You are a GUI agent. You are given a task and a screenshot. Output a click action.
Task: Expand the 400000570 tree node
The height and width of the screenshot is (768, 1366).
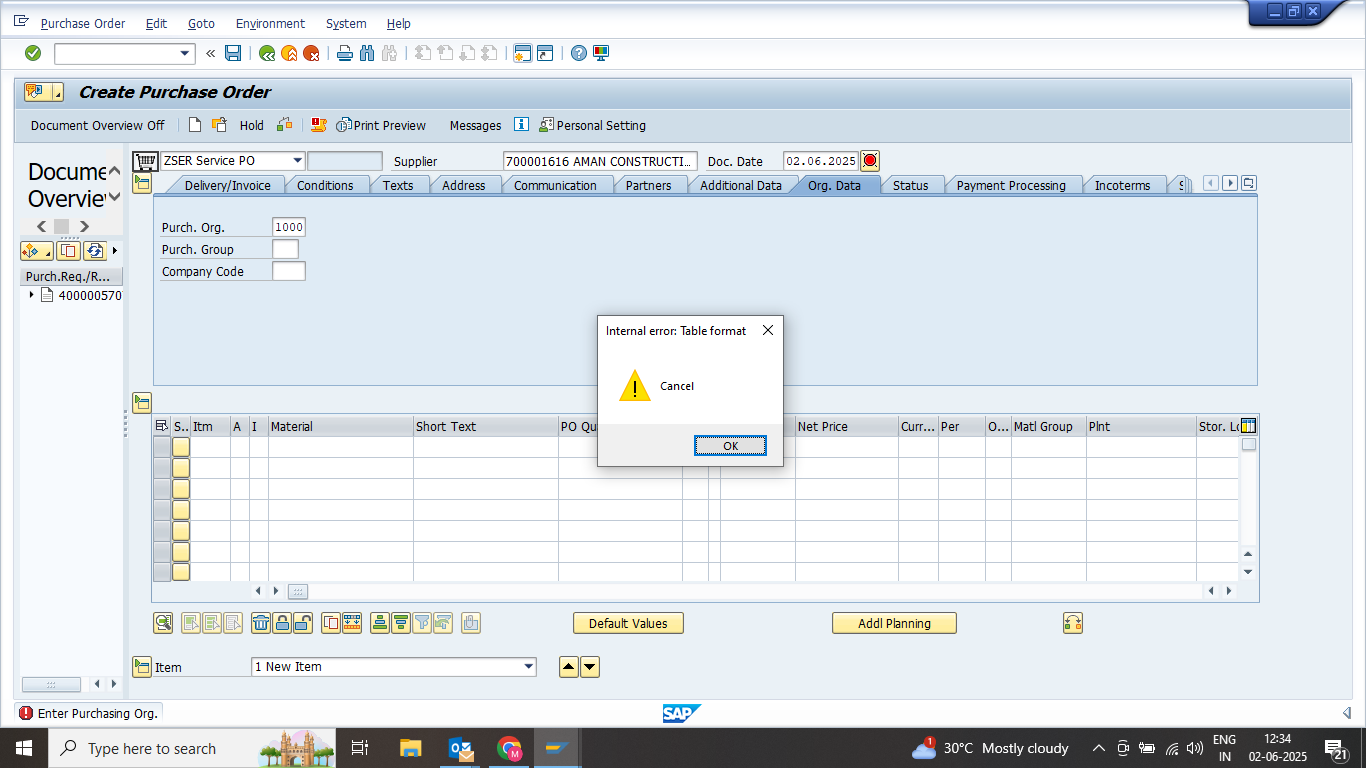click(32, 295)
